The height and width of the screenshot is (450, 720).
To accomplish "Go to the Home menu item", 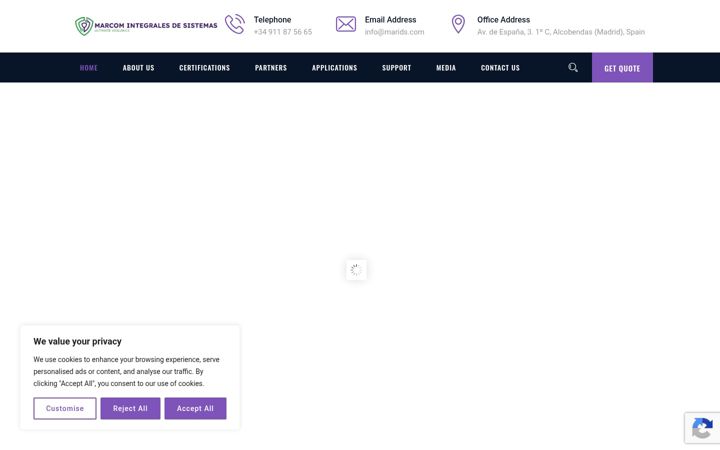I will pyautogui.click(x=89, y=68).
